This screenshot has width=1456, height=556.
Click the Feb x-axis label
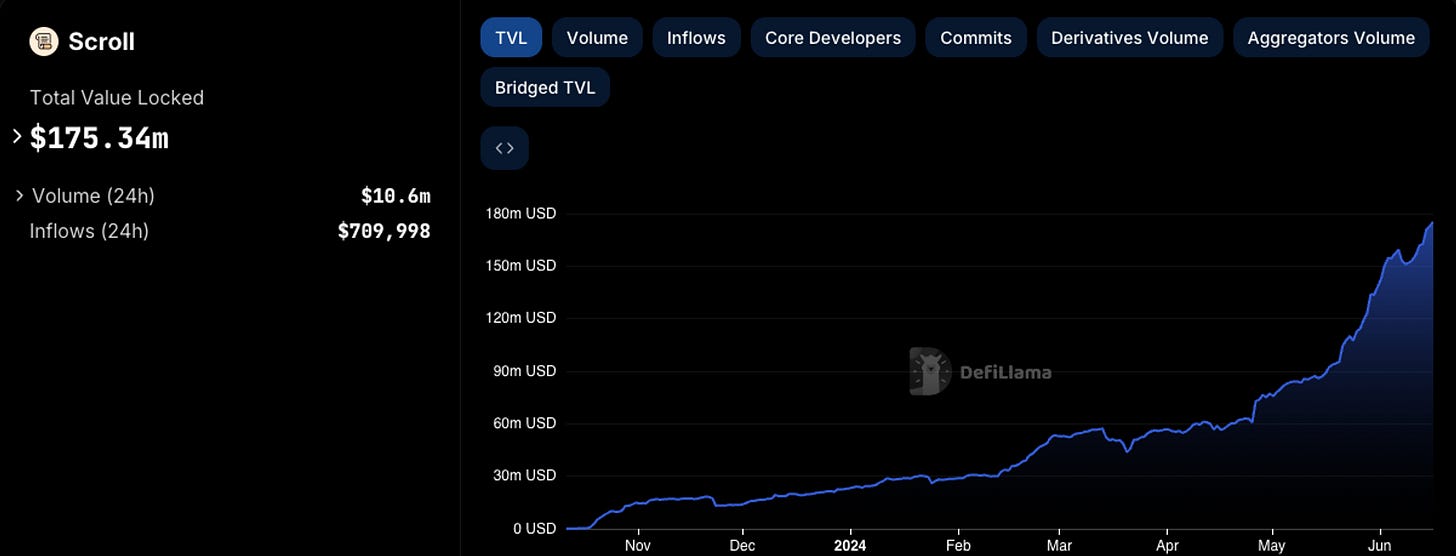pos(958,546)
